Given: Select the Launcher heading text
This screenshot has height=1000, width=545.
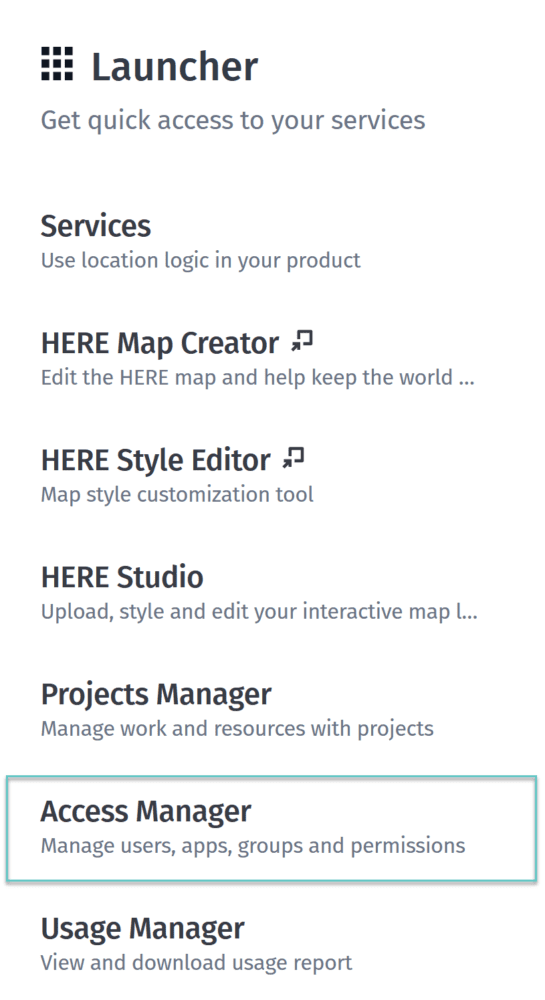Looking at the screenshot, I should tap(175, 66).
